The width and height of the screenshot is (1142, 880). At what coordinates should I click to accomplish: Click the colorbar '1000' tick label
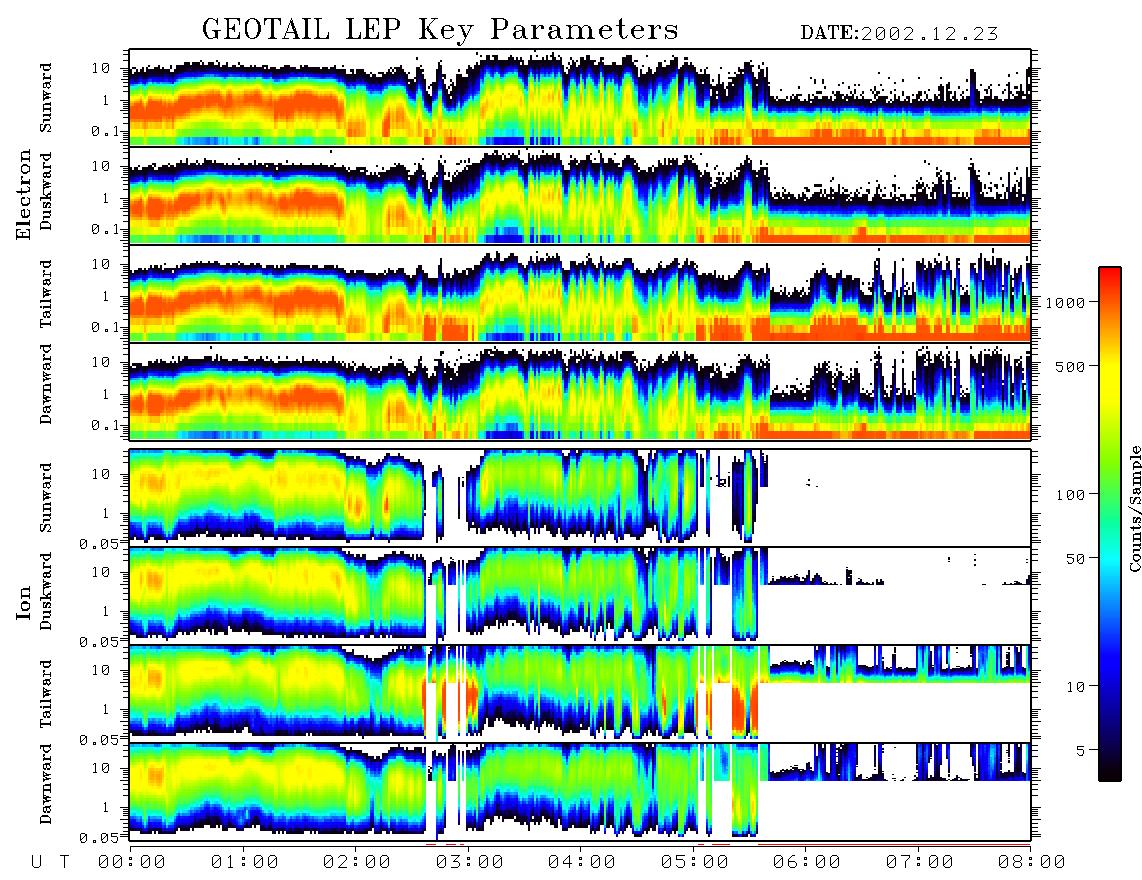pos(1065,302)
